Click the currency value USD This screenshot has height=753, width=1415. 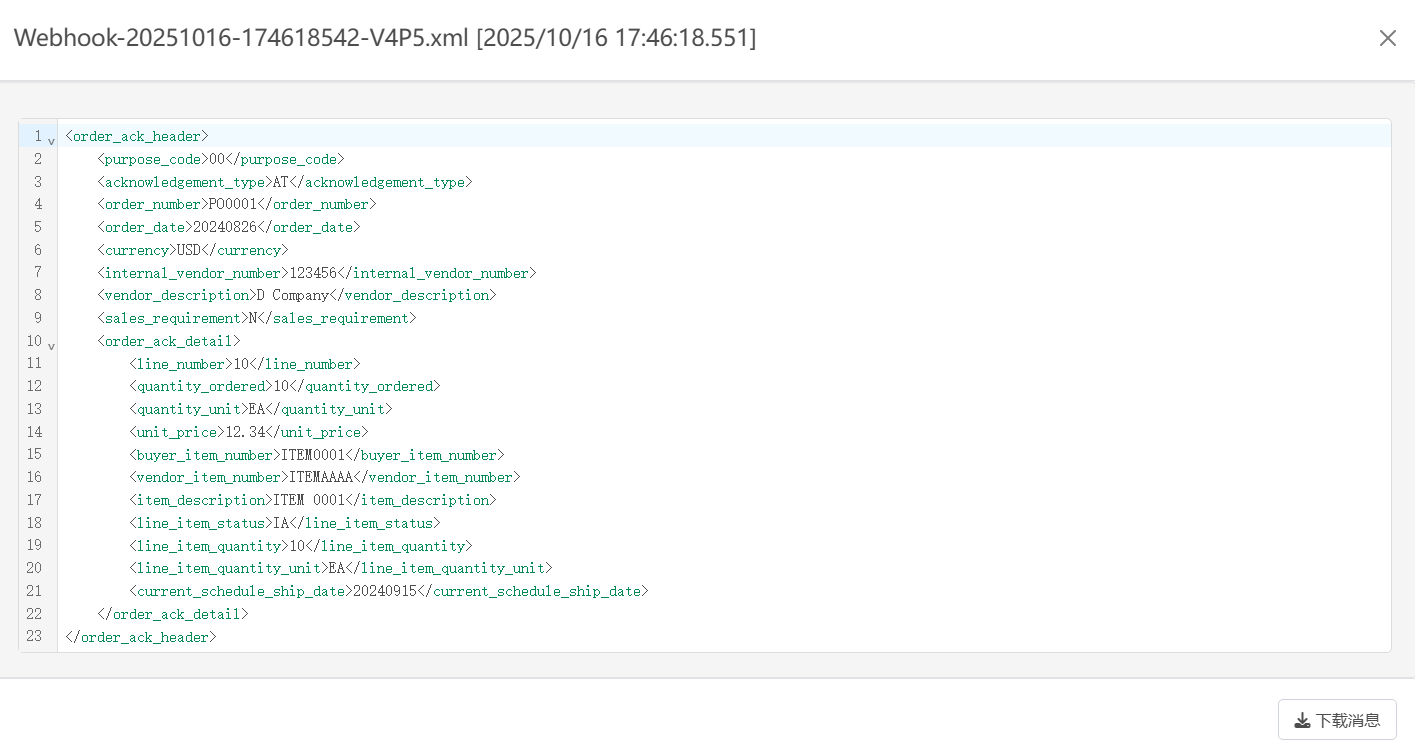pyautogui.click(x=187, y=249)
